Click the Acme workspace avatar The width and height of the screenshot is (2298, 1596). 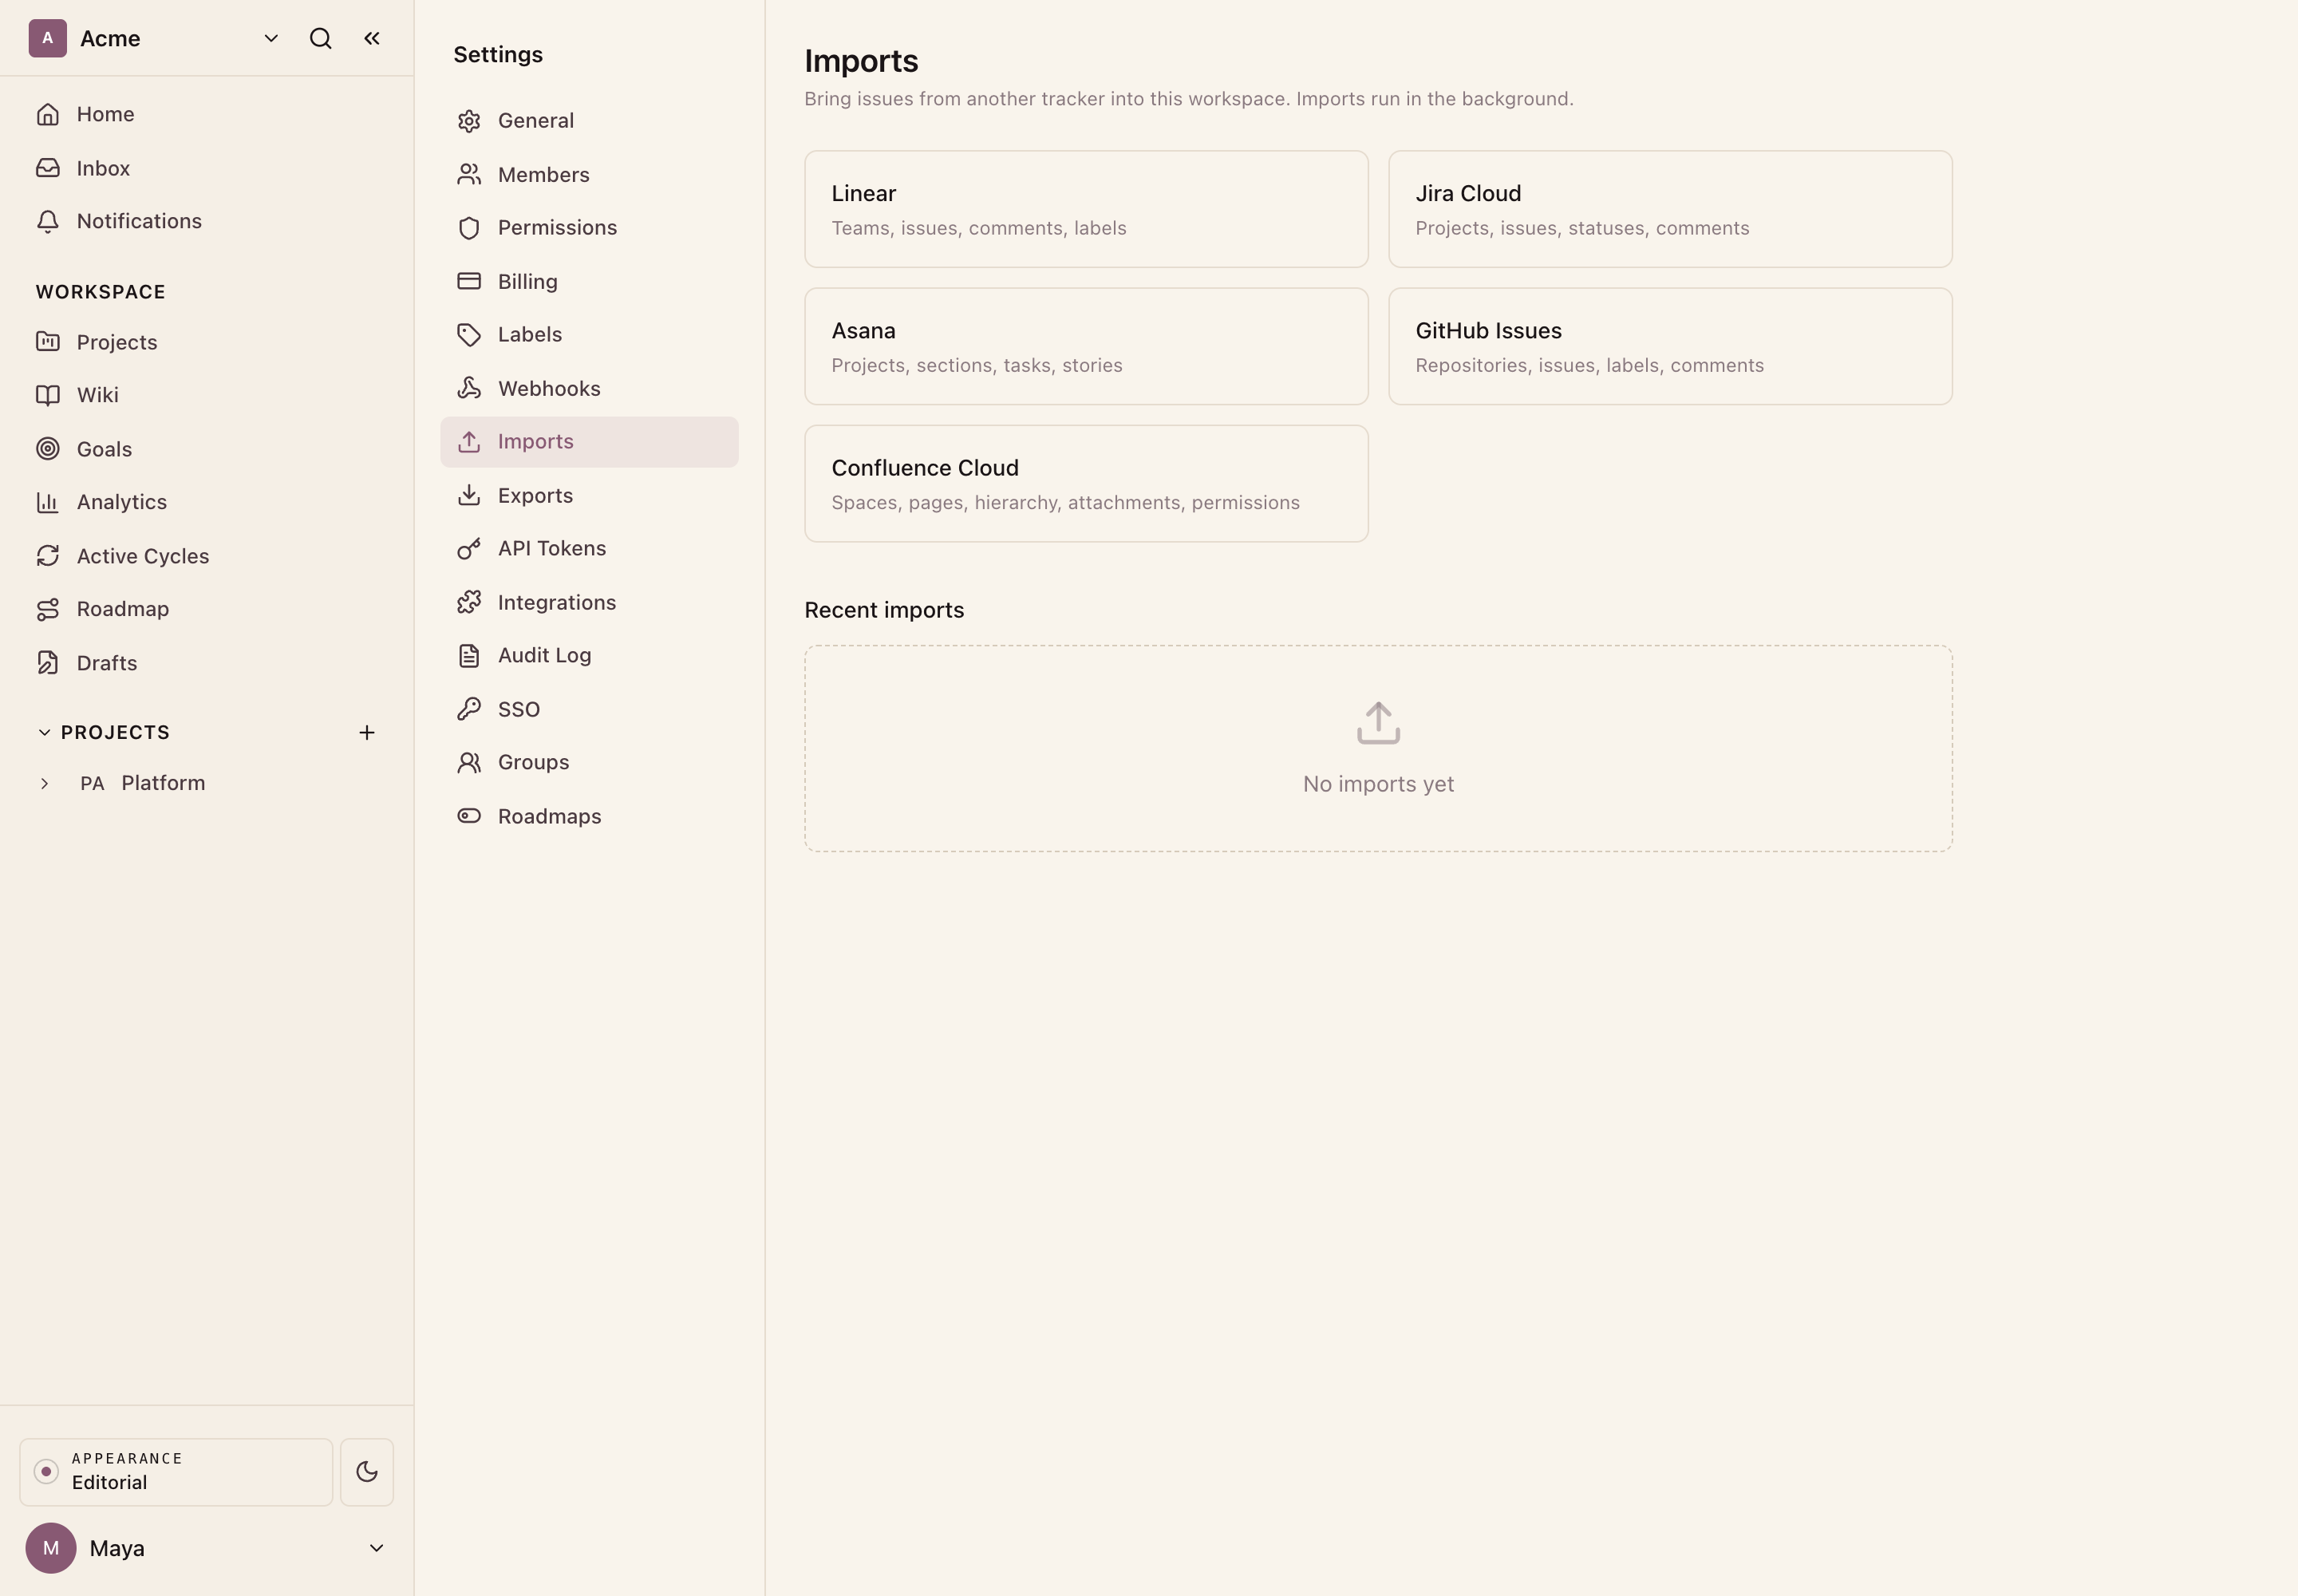tap(48, 38)
